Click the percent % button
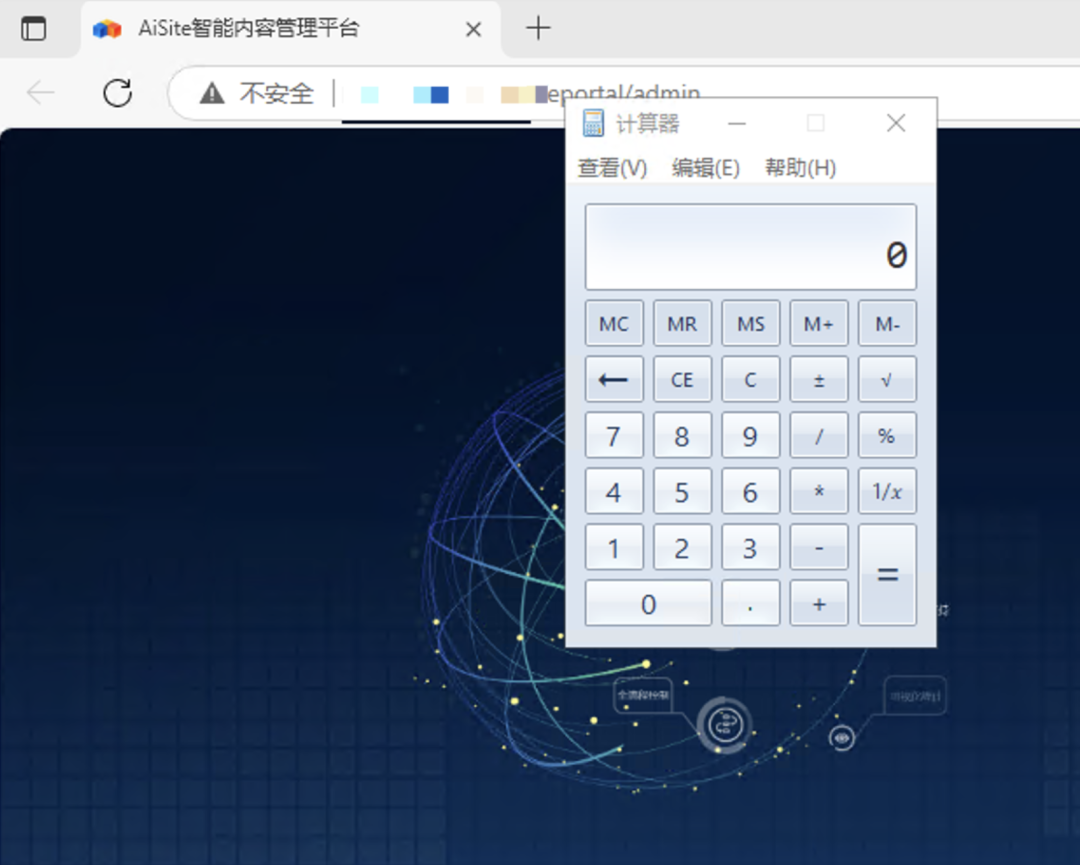This screenshot has width=1080, height=865. pos(887,435)
